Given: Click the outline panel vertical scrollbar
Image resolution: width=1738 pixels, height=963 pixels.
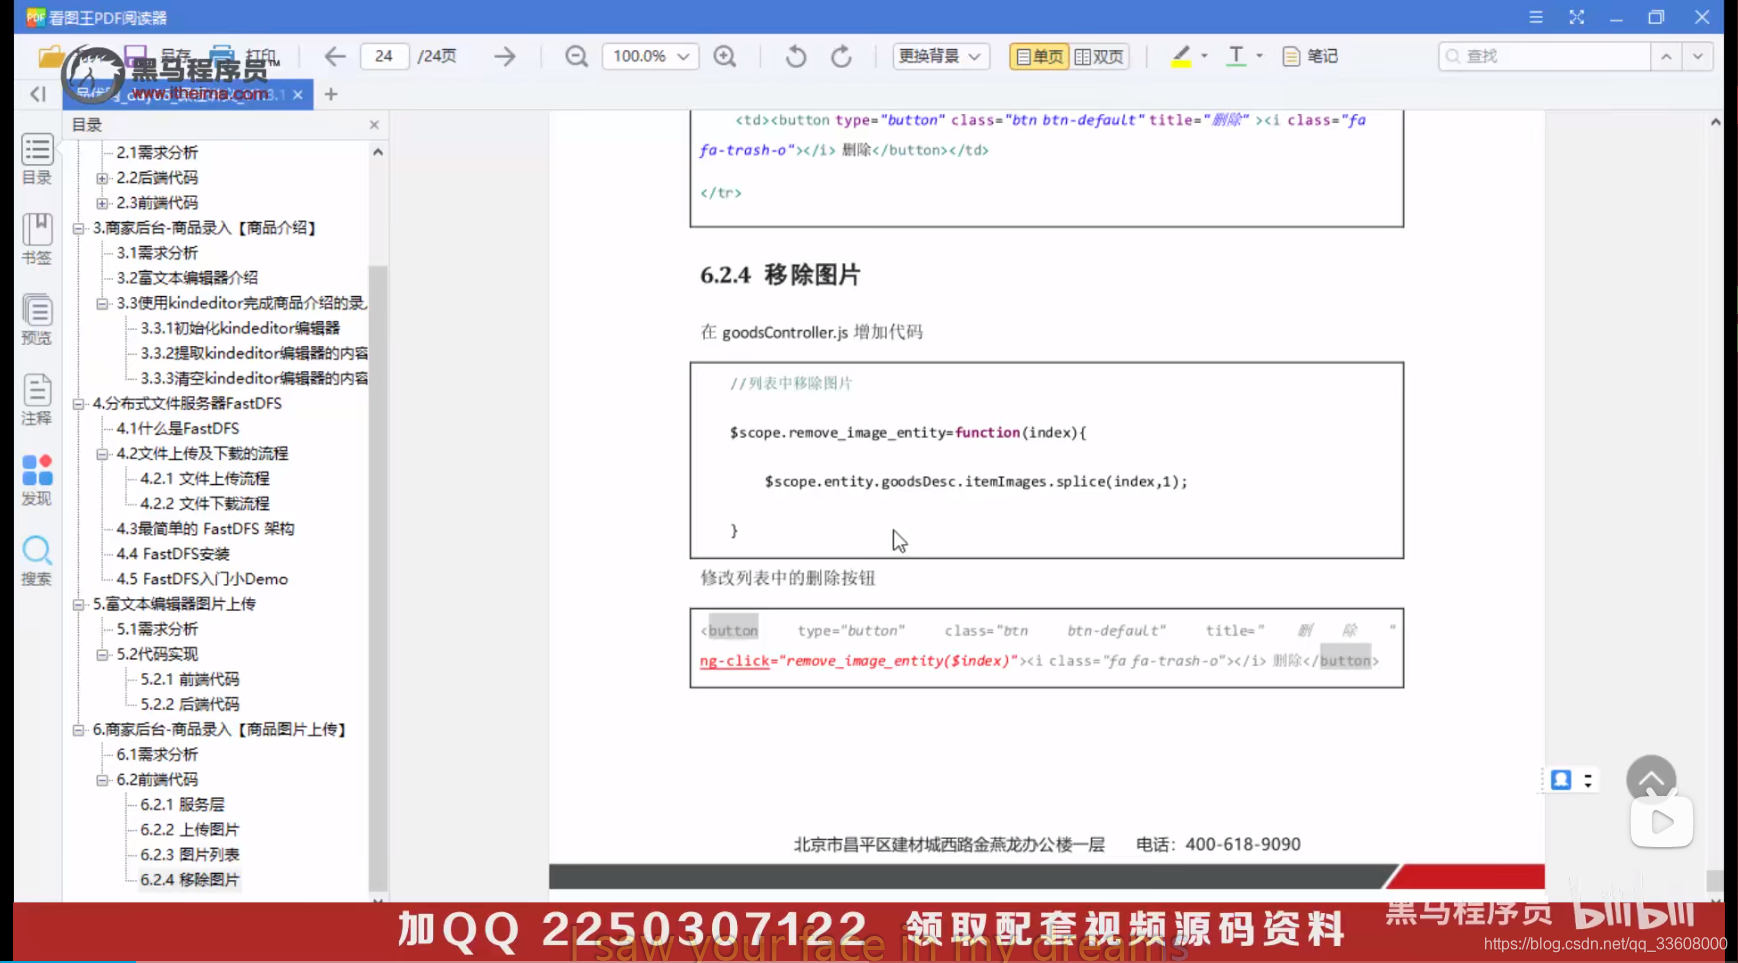Looking at the screenshot, I should (x=378, y=577).
